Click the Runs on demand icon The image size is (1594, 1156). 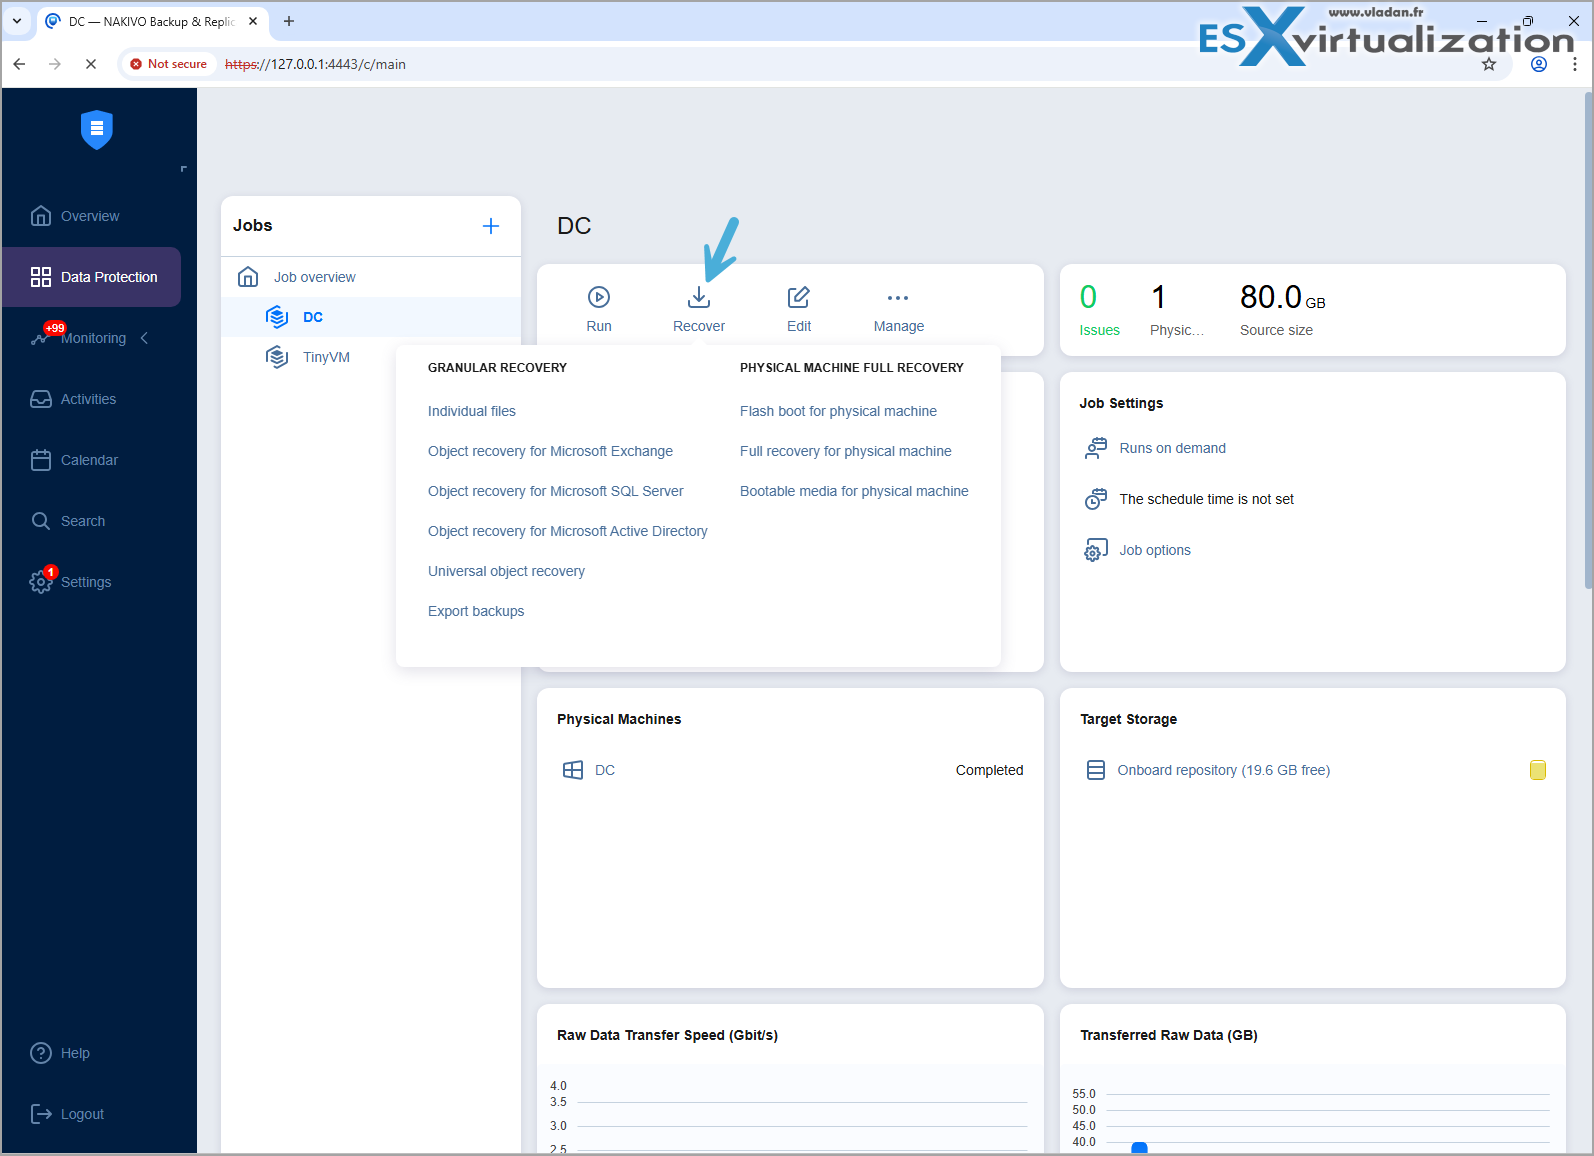coord(1096,448)
